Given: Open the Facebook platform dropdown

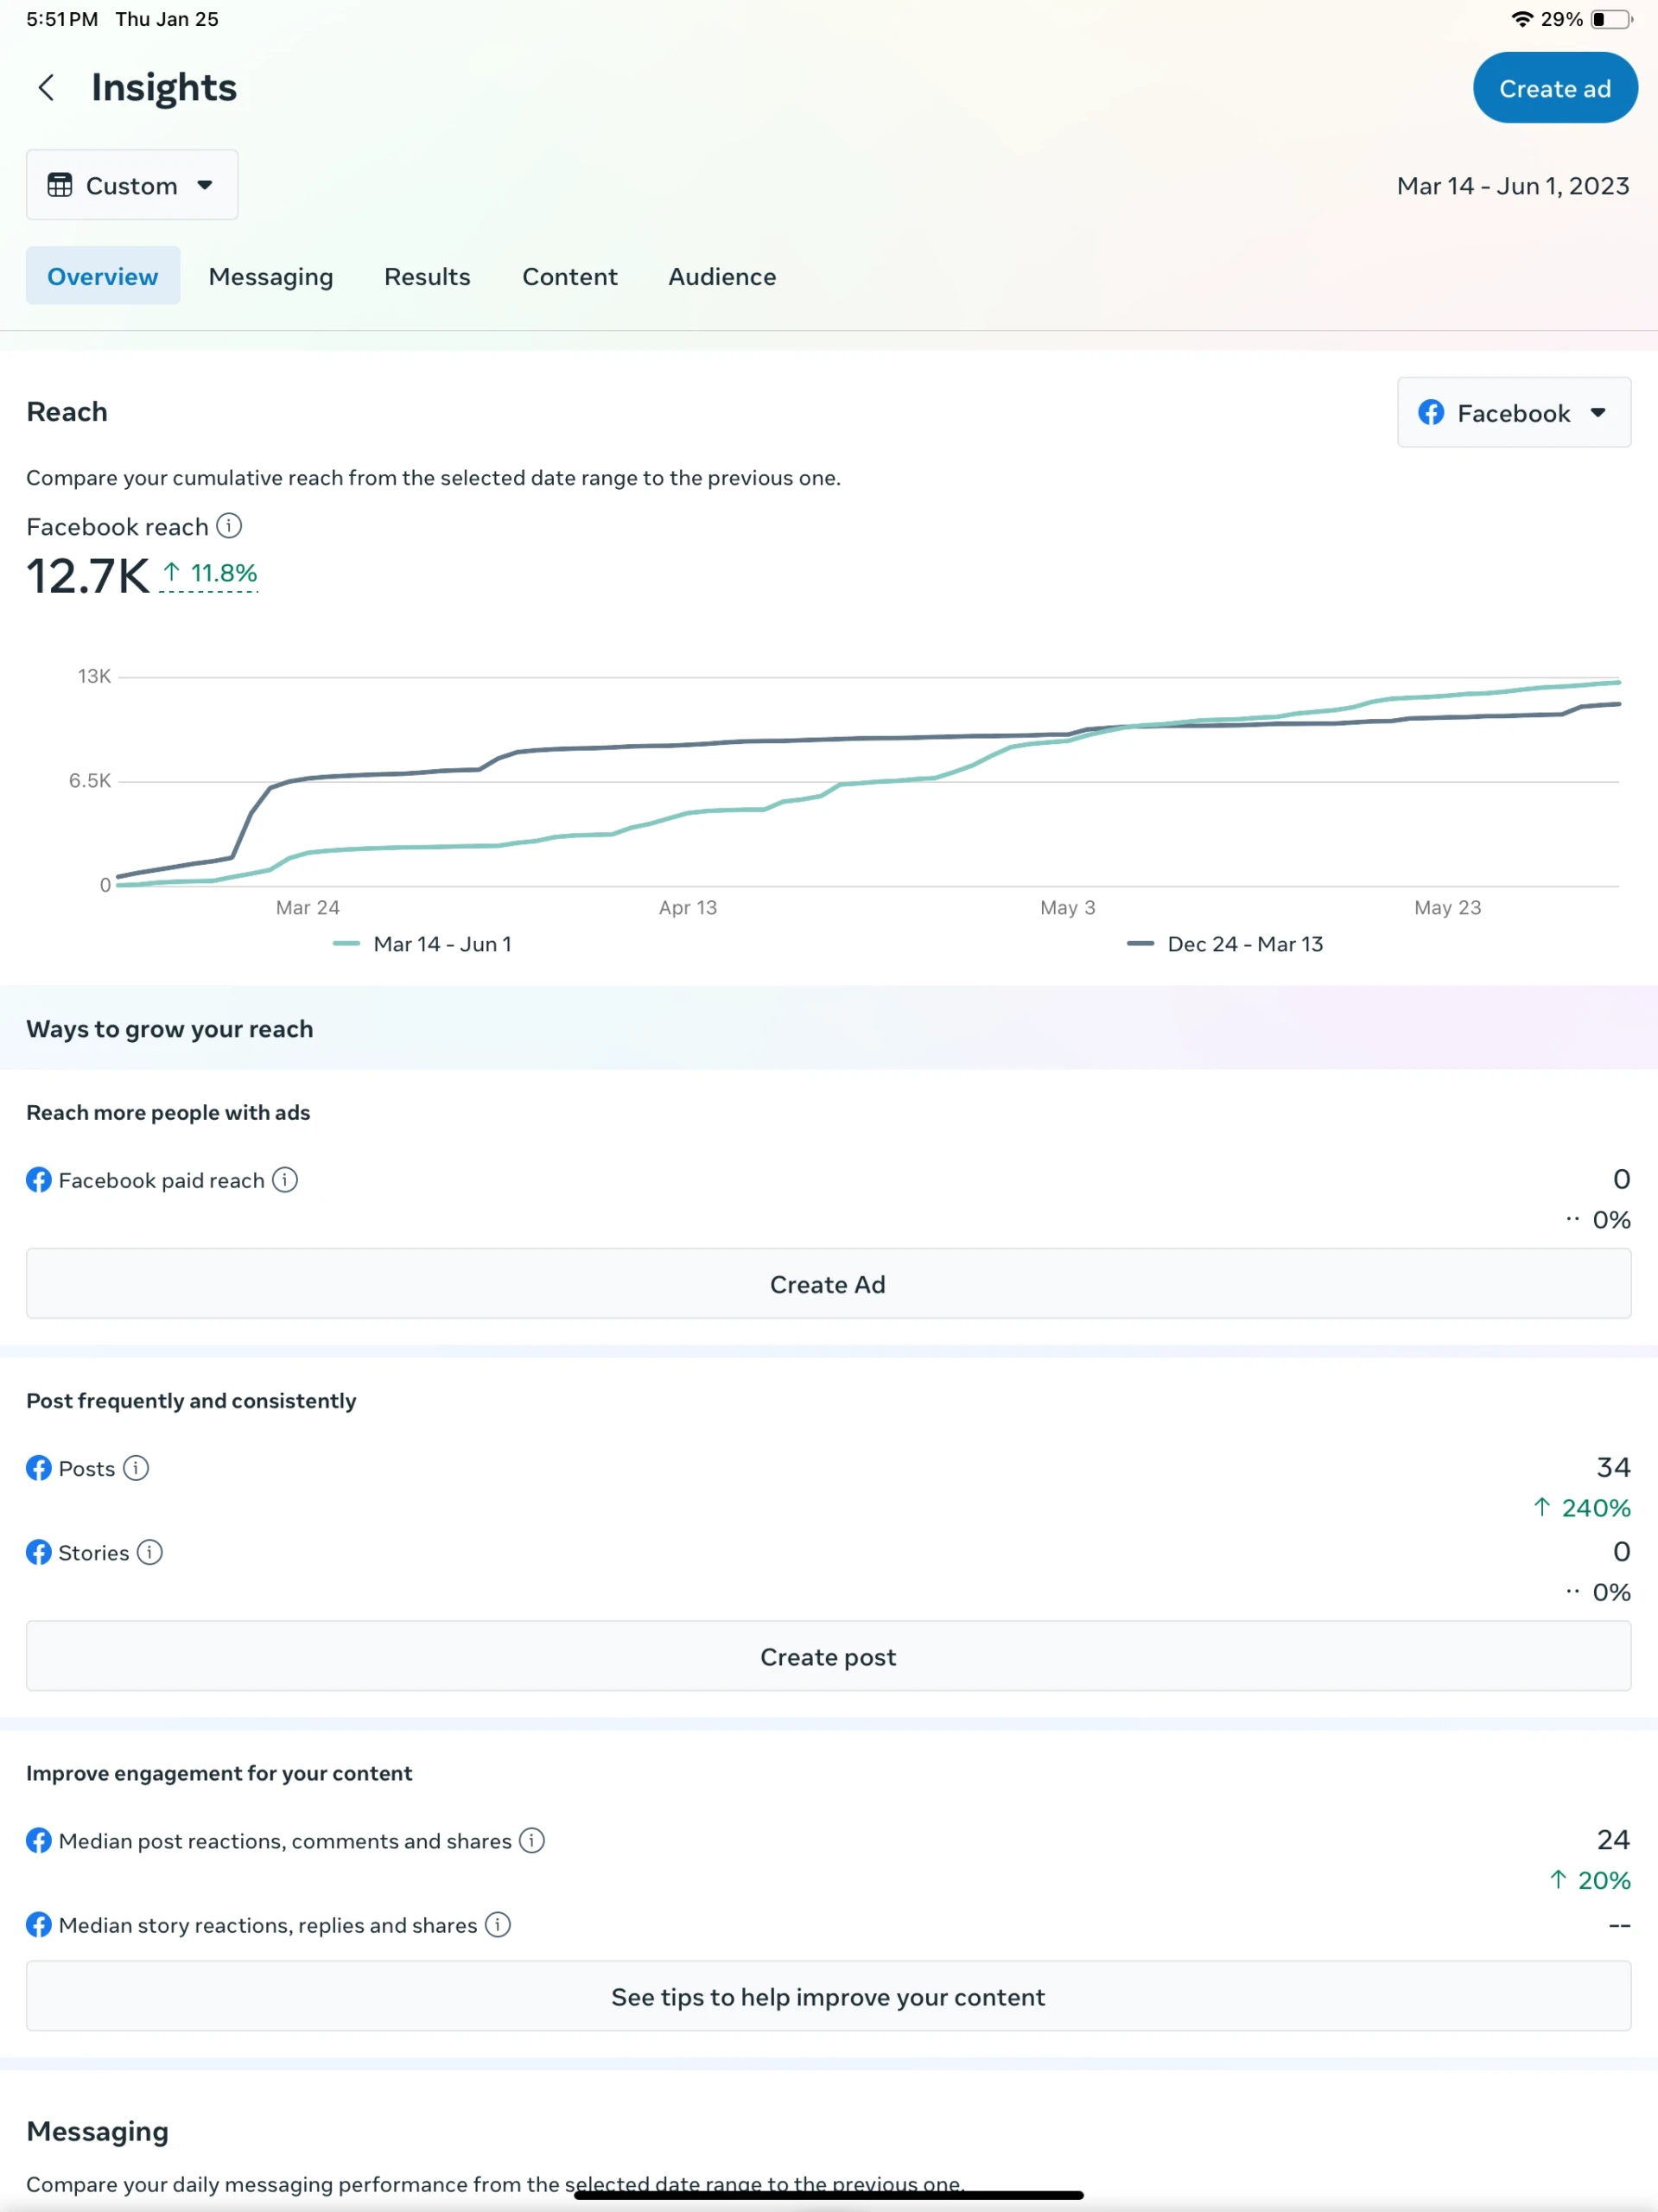Looking at the screenshot, I should click(1513, 413).
